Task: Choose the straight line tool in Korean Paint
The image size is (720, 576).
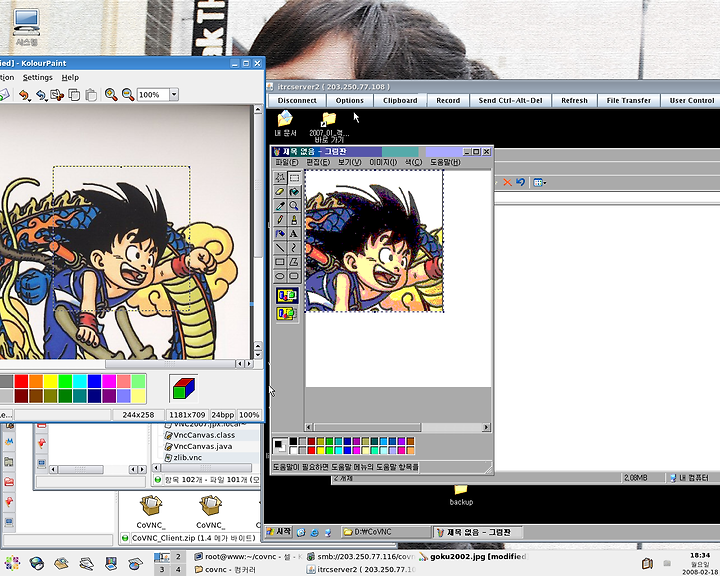Action: point(280,248)
